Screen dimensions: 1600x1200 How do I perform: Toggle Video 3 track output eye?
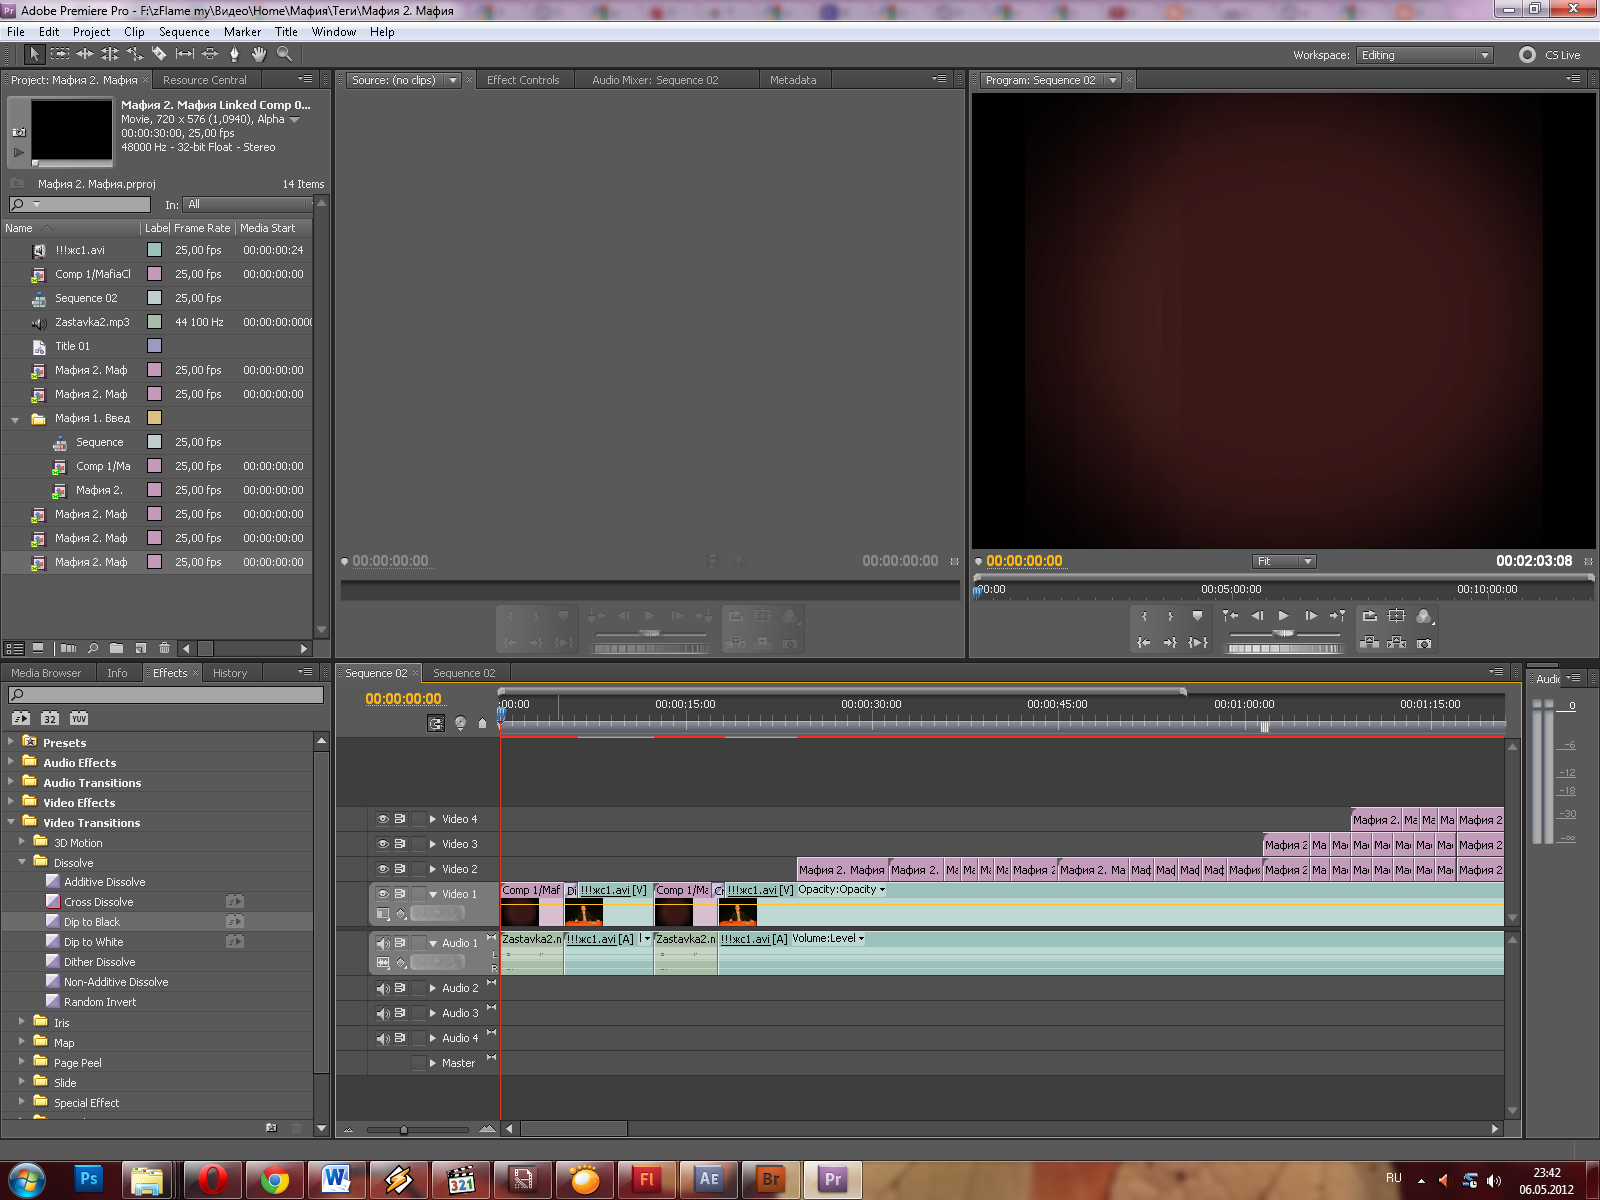click(382, 844)
